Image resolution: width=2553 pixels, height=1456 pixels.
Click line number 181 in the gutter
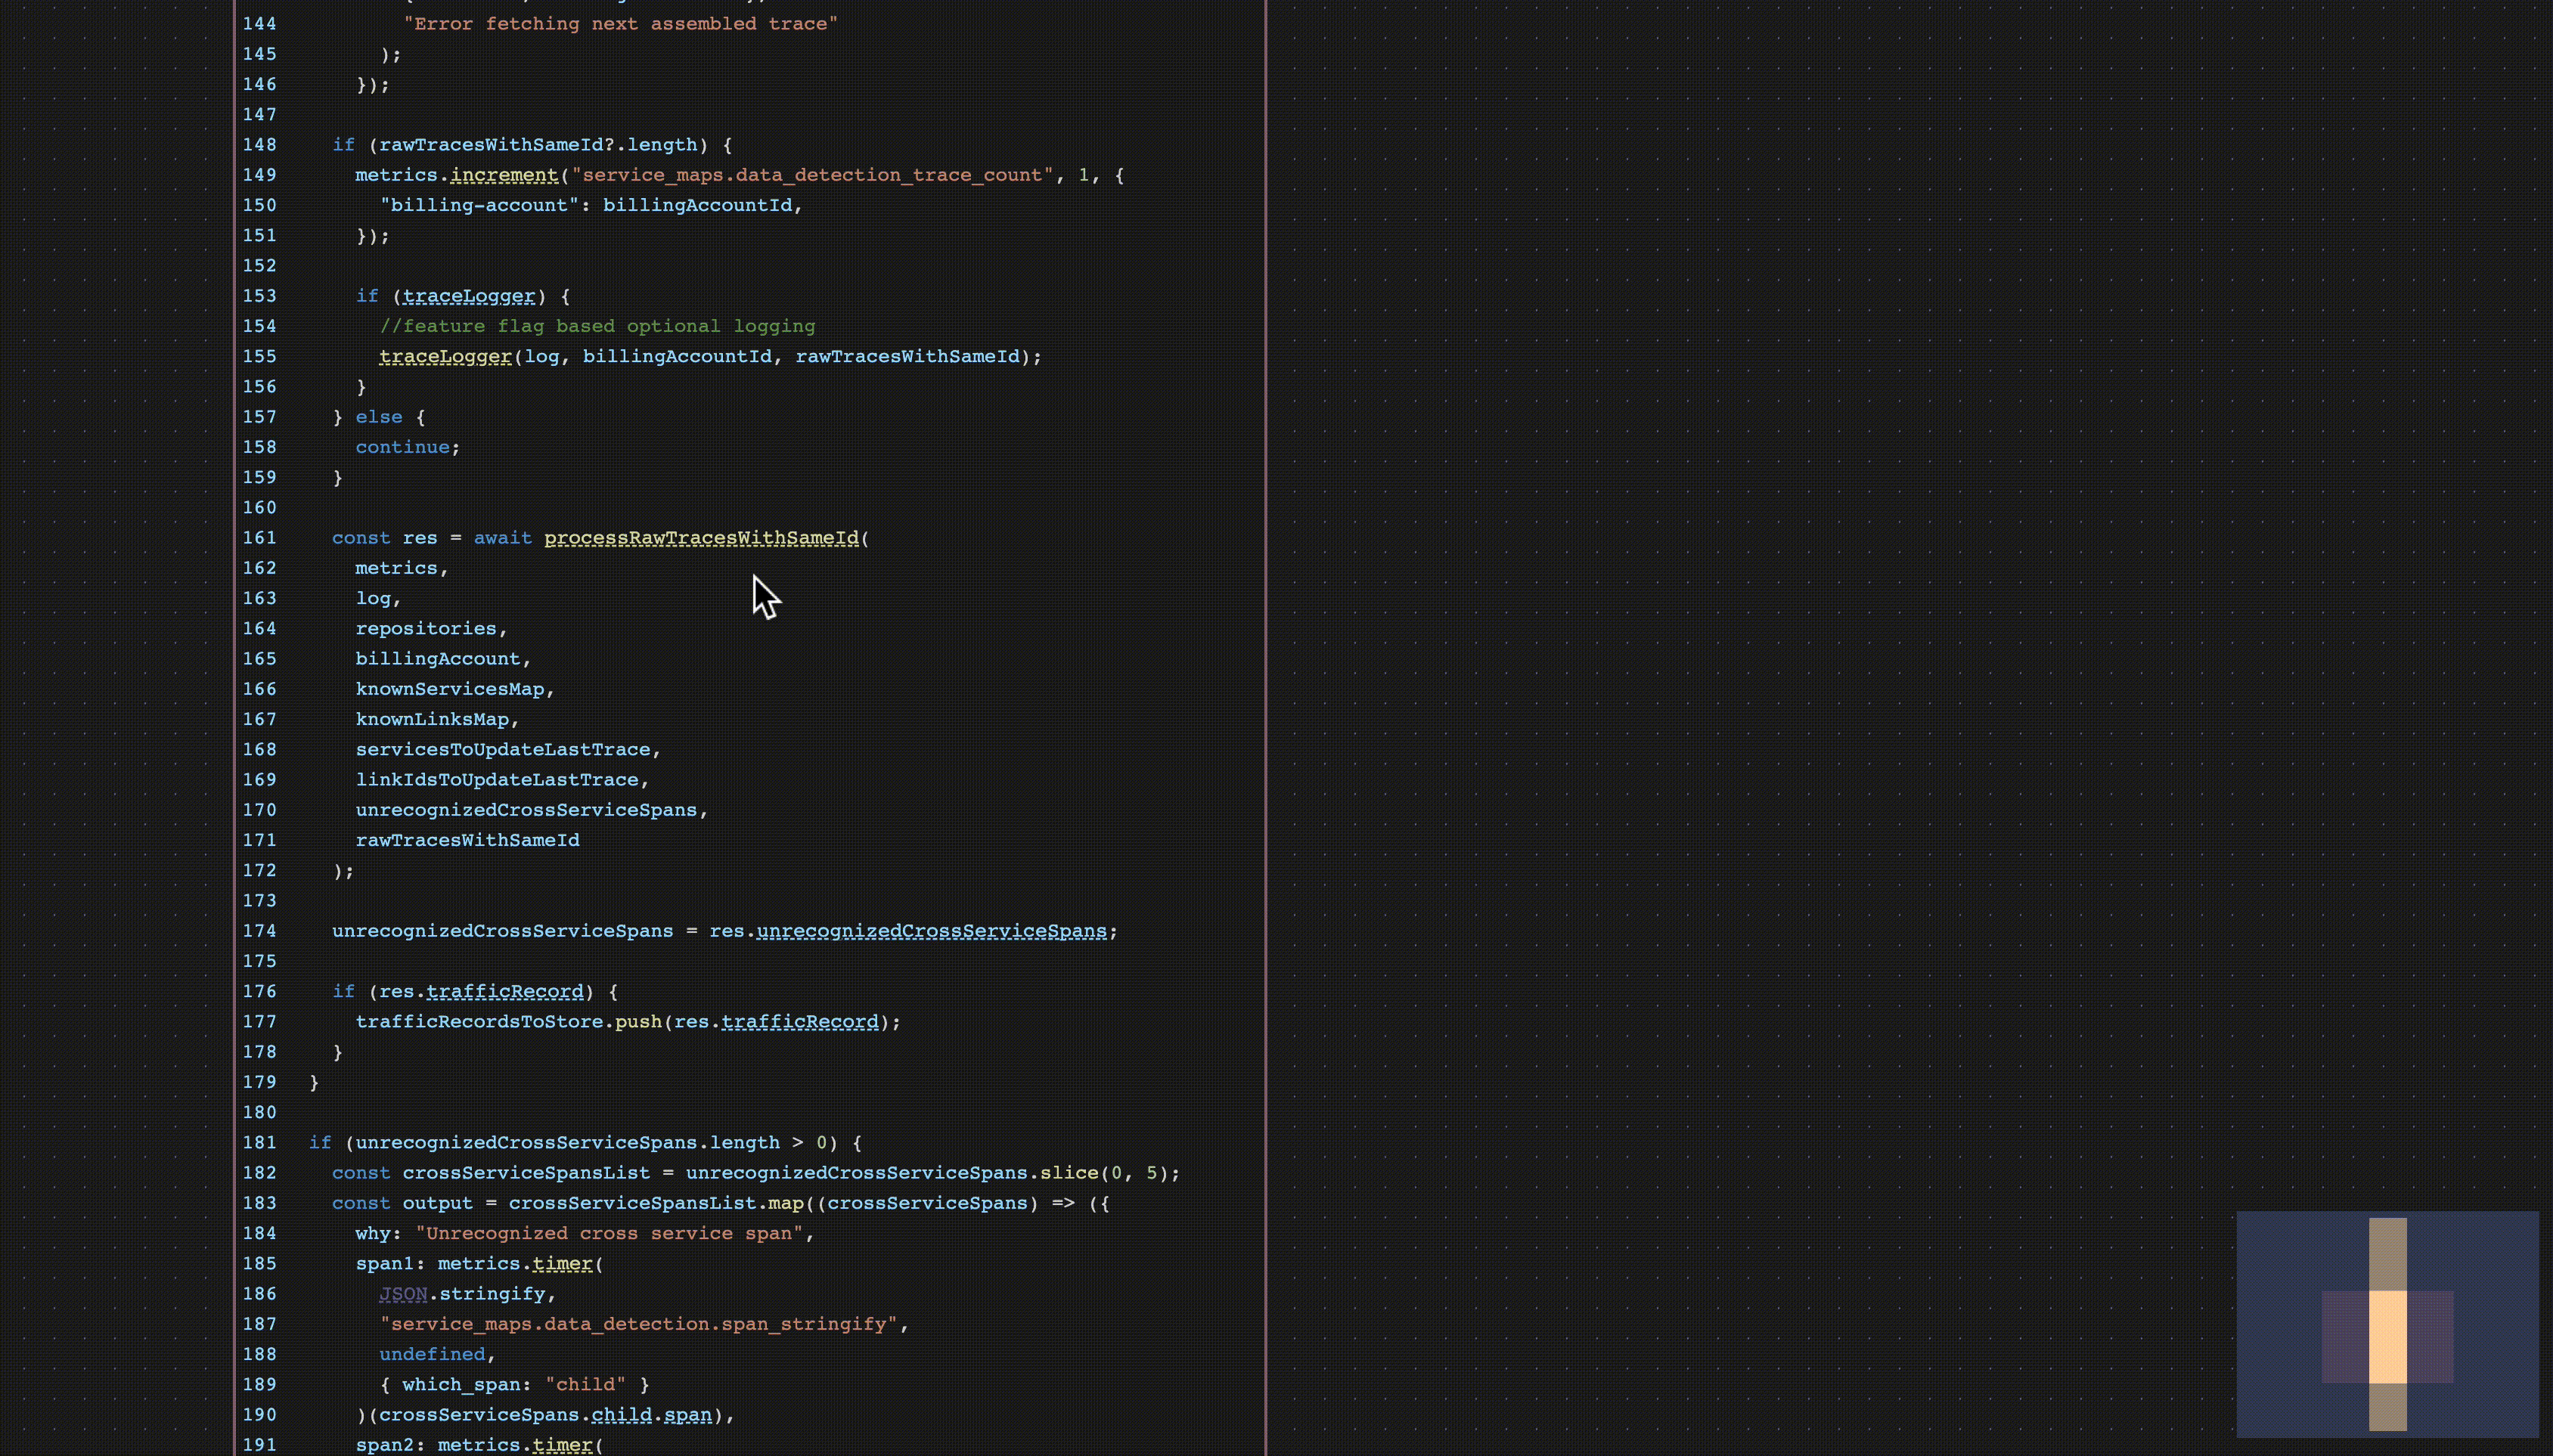point(259,1142)
